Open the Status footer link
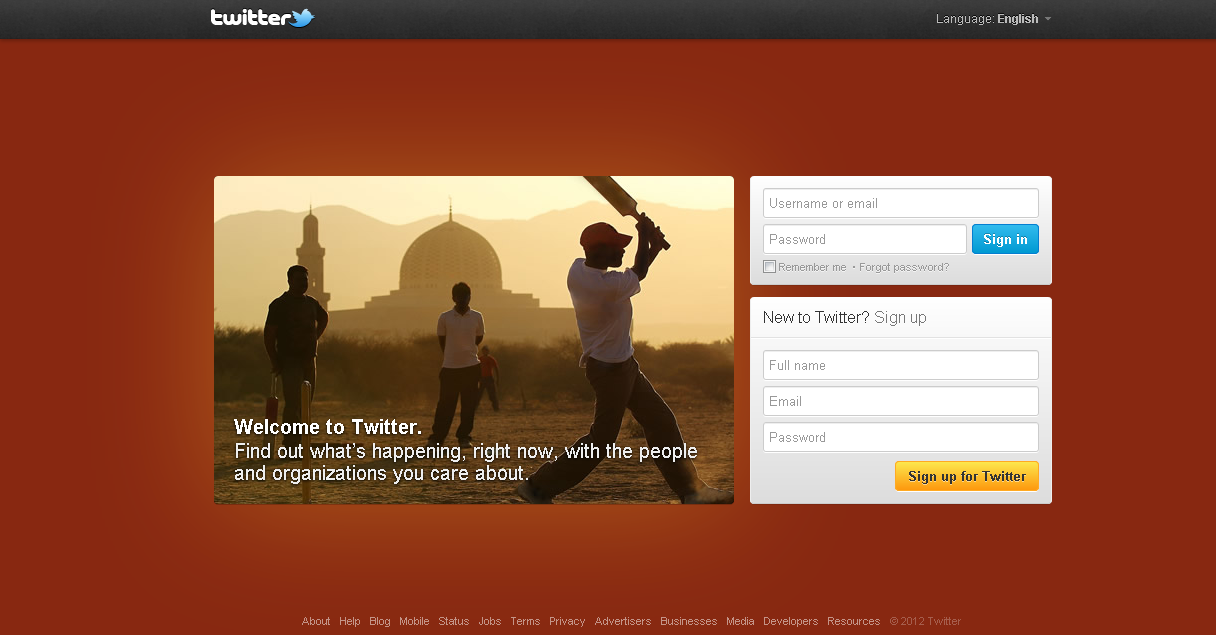1216x635 pixels. 453,621
